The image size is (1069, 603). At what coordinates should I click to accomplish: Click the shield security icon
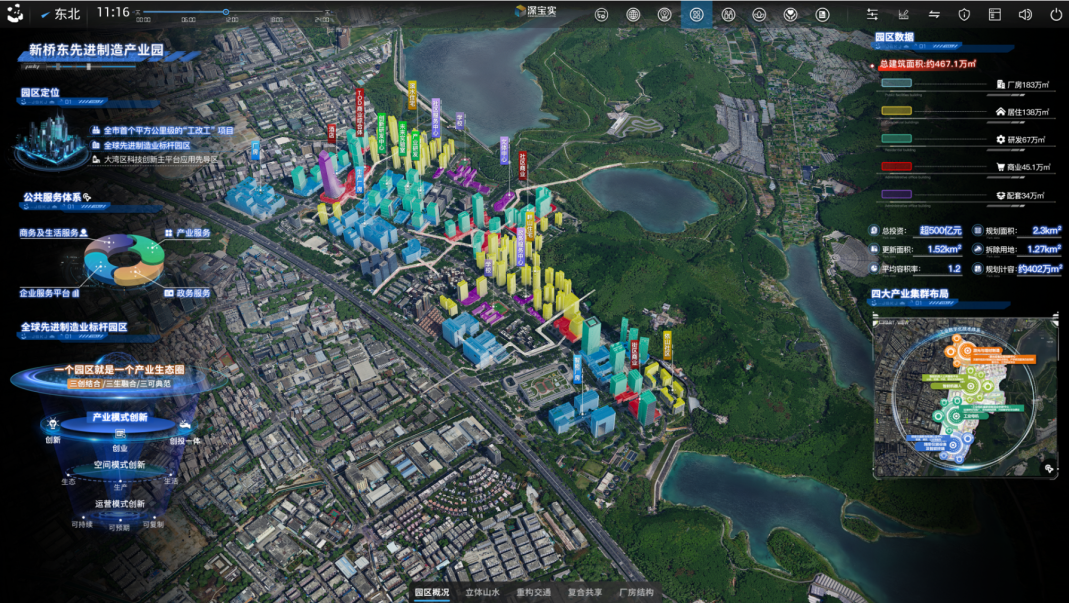[x=964, y=15]
